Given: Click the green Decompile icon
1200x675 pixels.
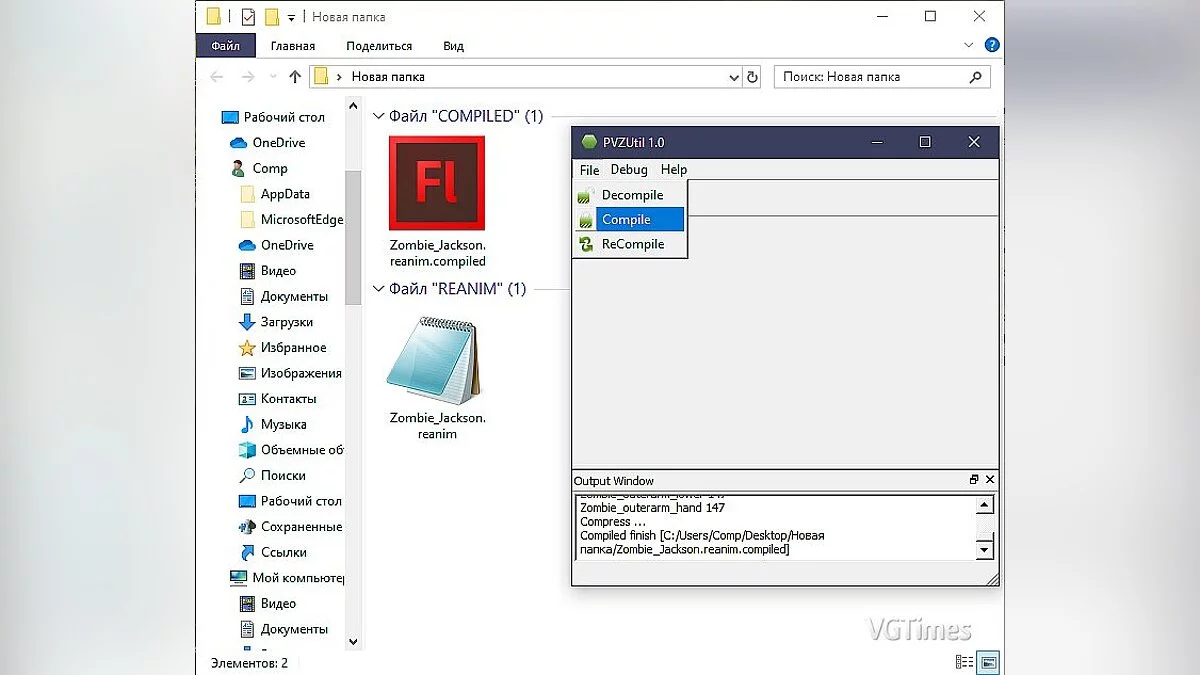Looking at the screenshot, I should point(584,196).
